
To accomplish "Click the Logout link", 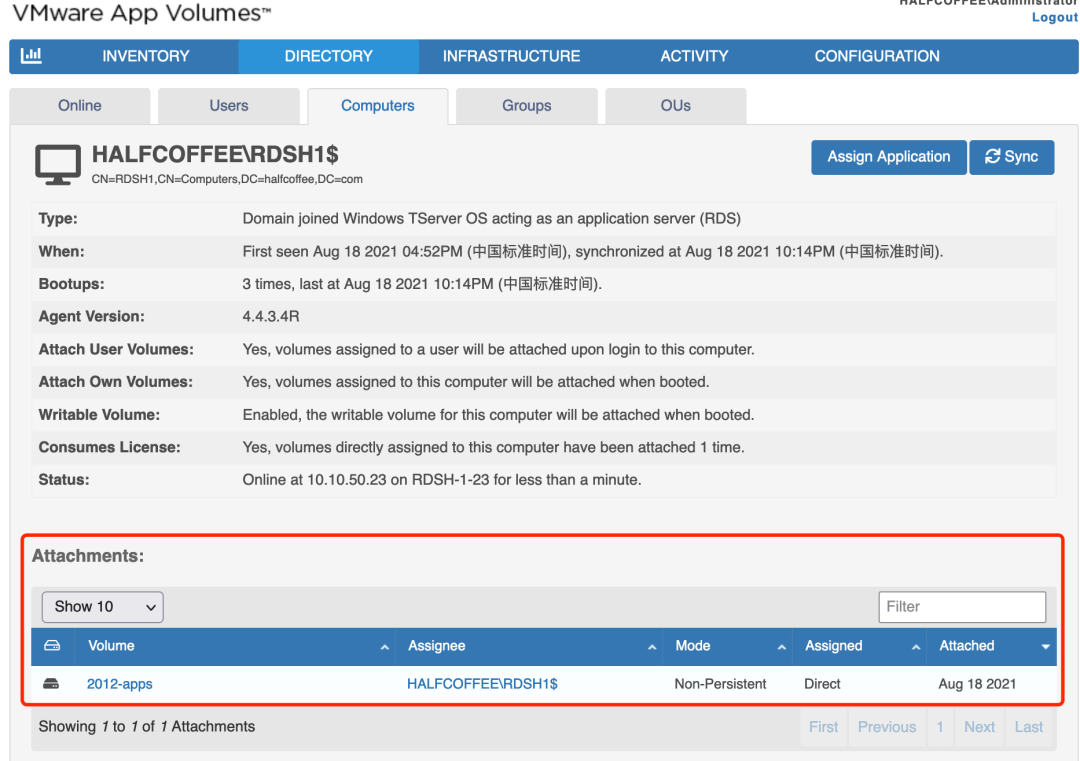I will tap(1055, 17).
